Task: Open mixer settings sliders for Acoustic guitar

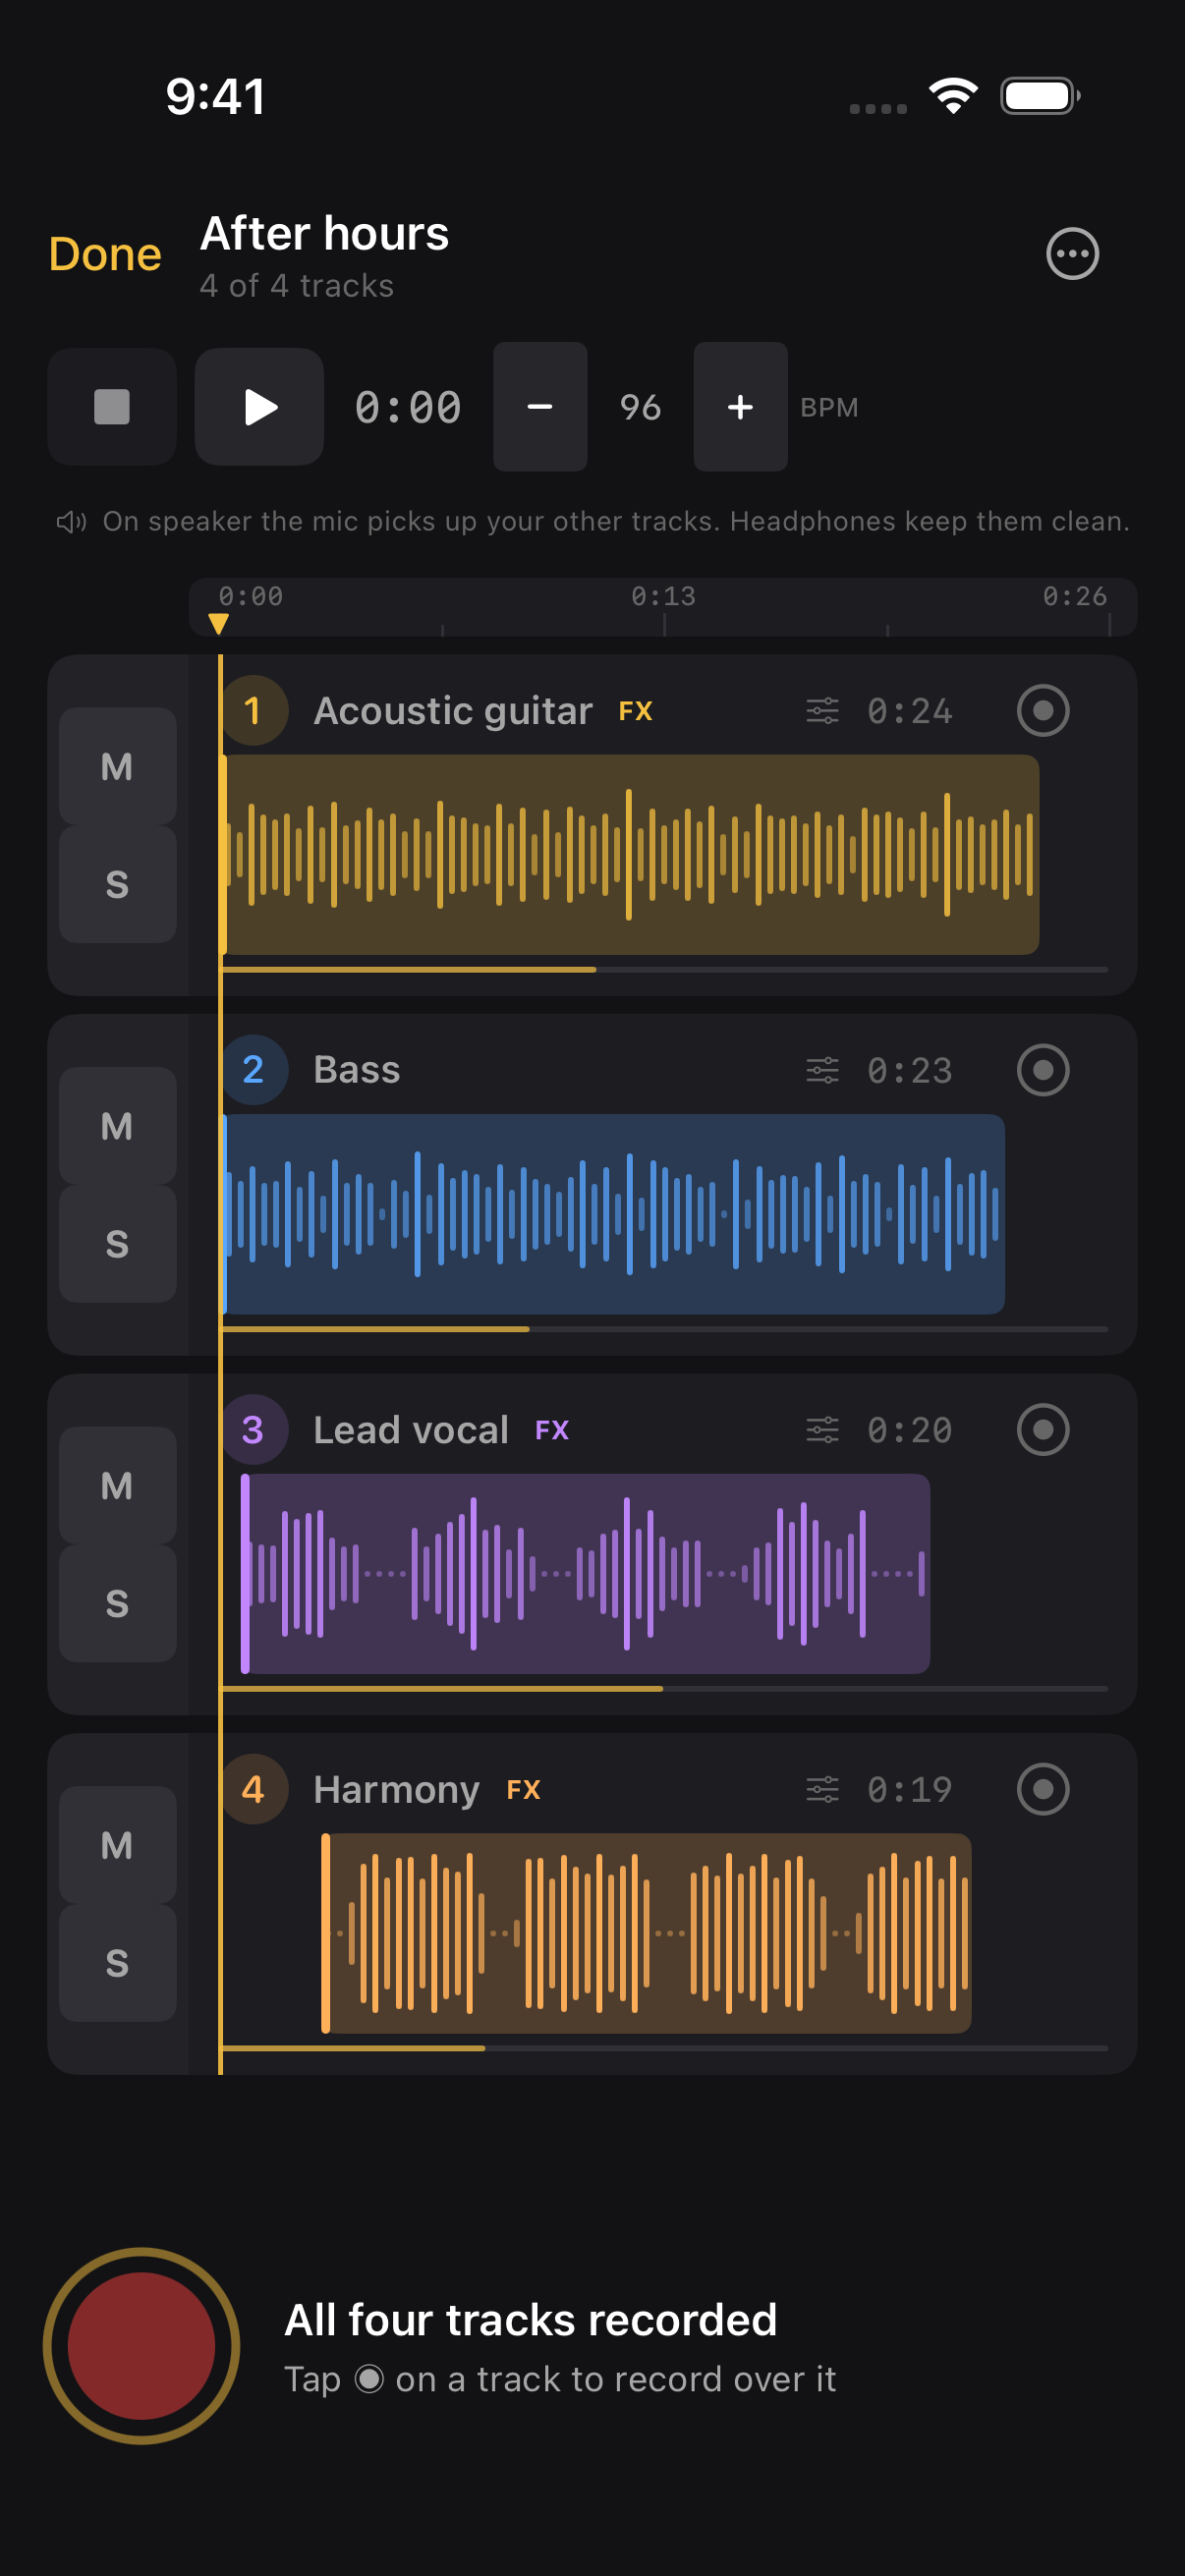Action: coord(822,711)
